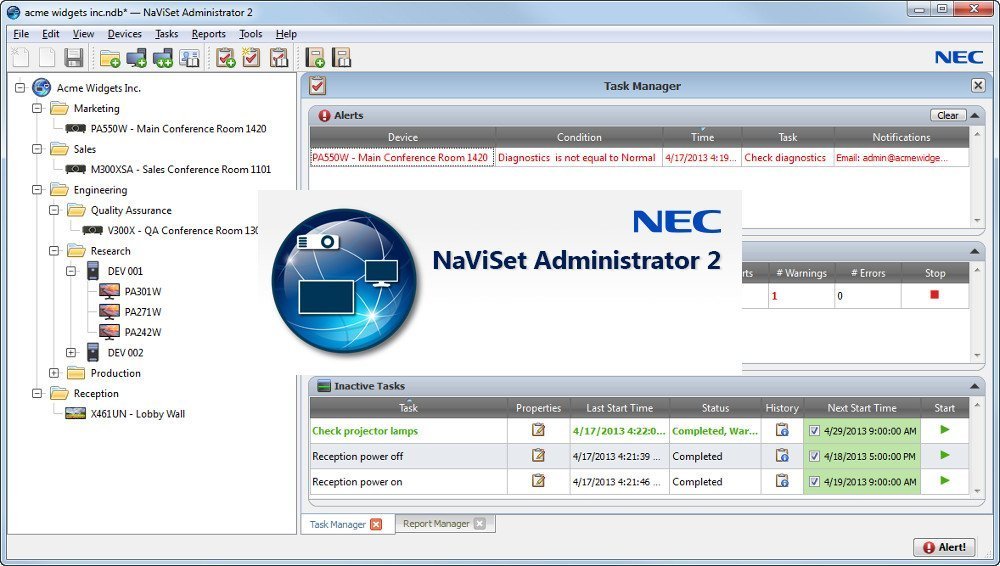Sort inactive tasks by Next Start Time
The height and width of the screenshot is (566, 1000).
pos(862,408)
